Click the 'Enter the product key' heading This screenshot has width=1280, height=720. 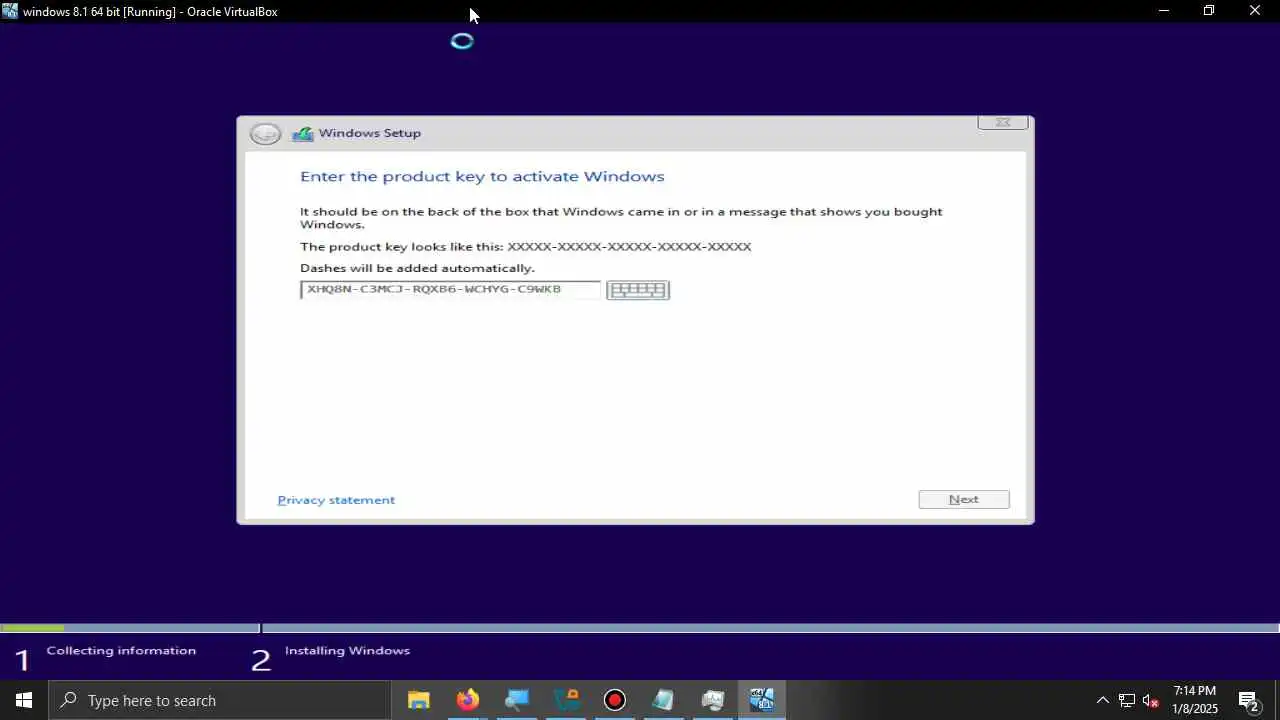pos(482,177)
